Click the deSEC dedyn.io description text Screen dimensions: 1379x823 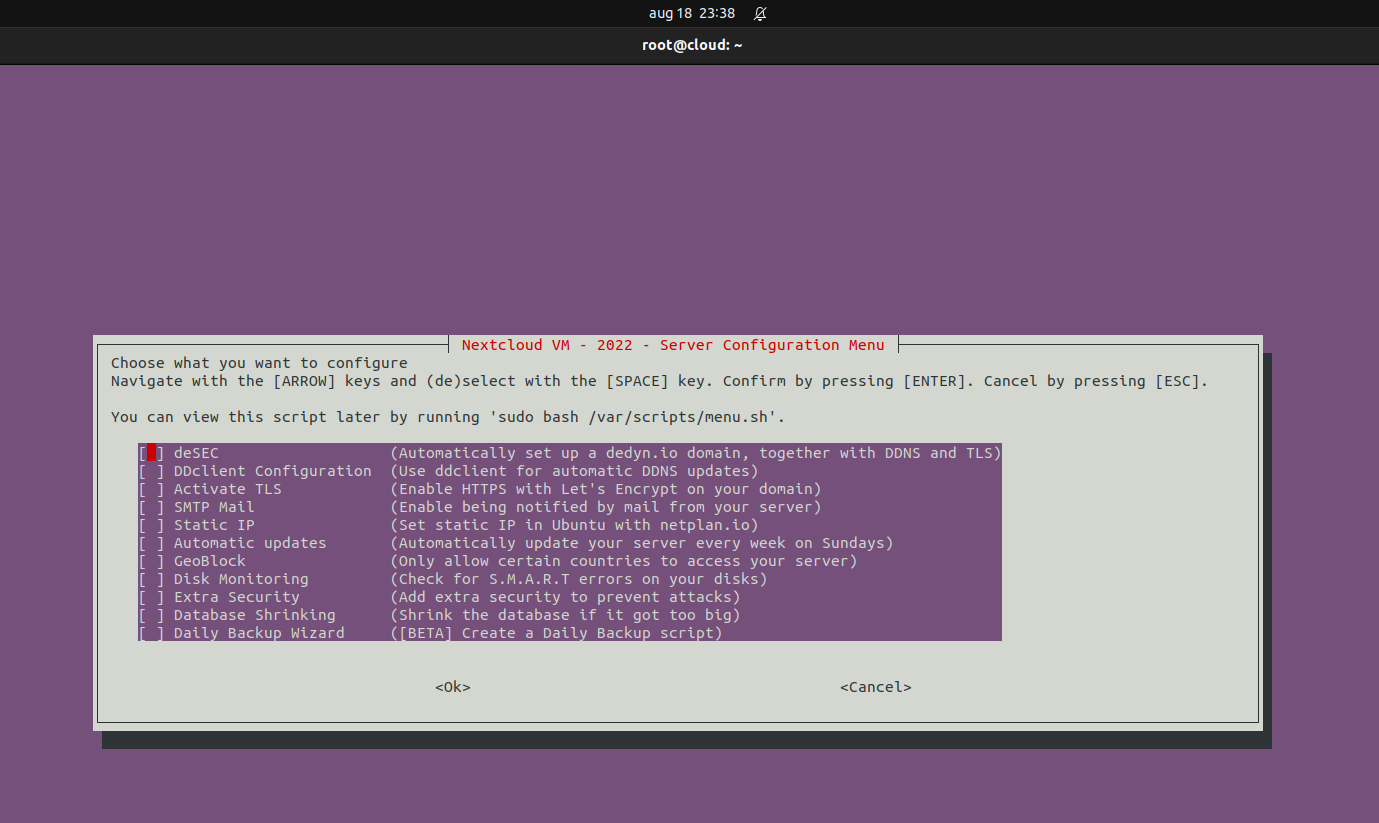click(700, 452)
